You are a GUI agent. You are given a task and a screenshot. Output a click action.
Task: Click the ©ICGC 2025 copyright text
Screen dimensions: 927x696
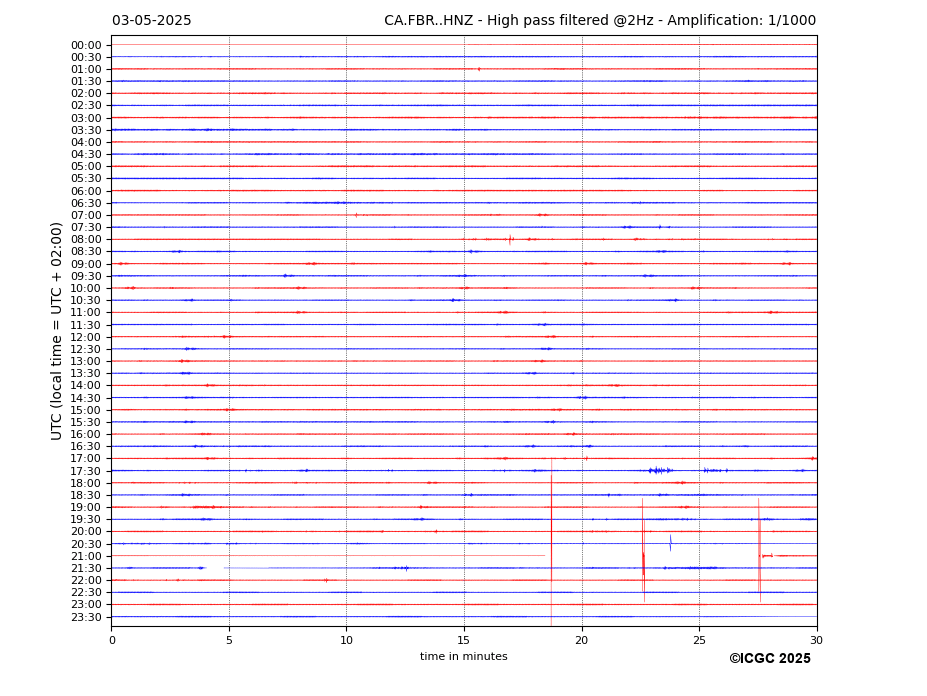click(x=770, y=659)
